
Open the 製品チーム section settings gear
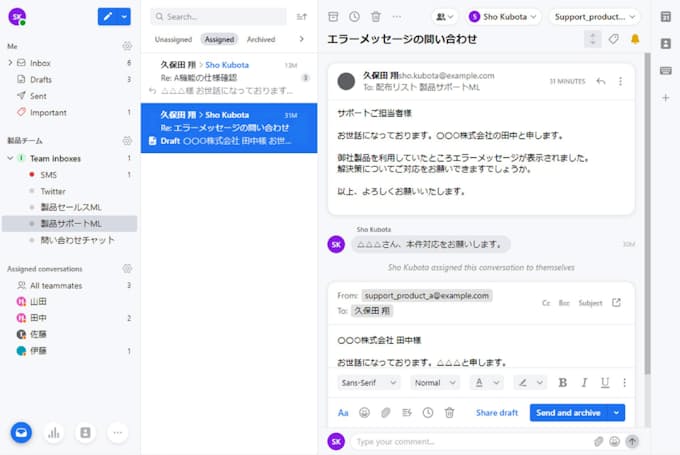click(127, 141)
